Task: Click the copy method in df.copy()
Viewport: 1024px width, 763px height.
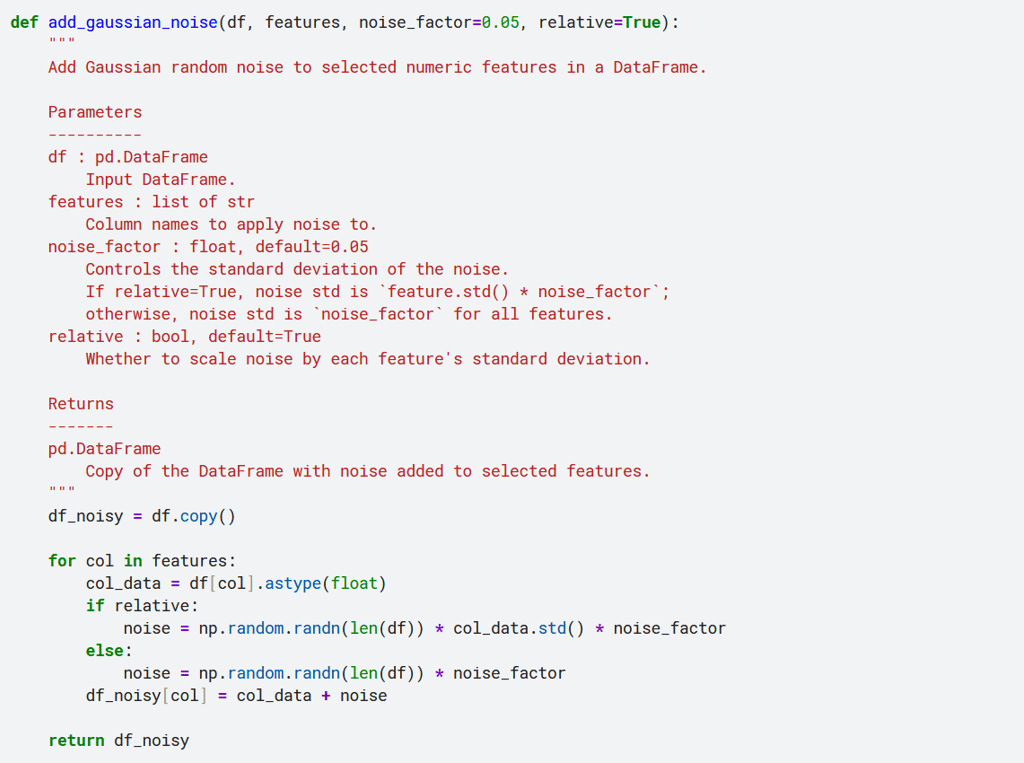Action: (x=198, y=516)
